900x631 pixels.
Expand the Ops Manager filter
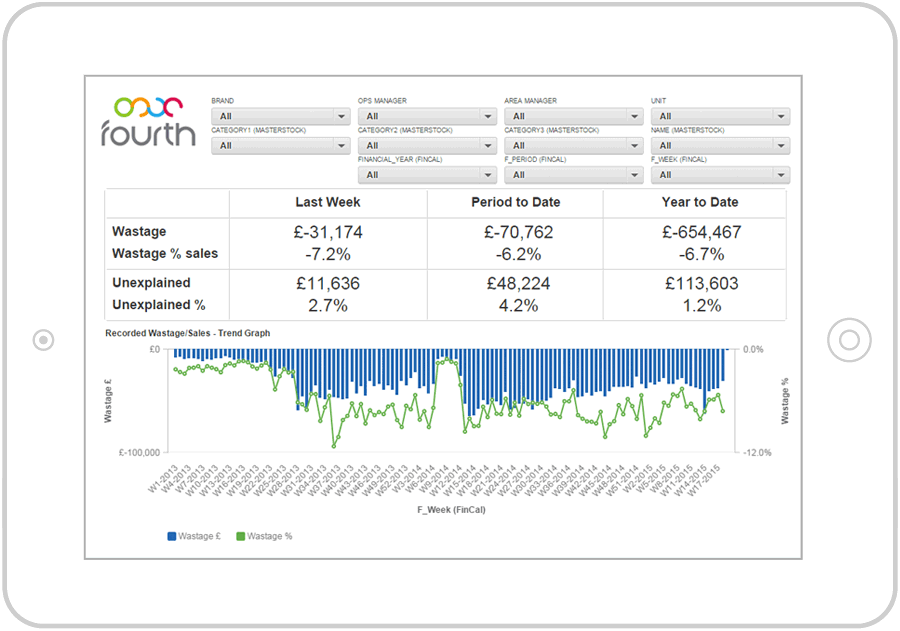427,117
